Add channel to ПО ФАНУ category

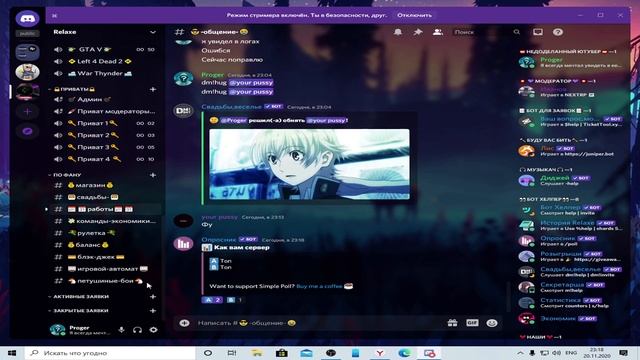153,175
